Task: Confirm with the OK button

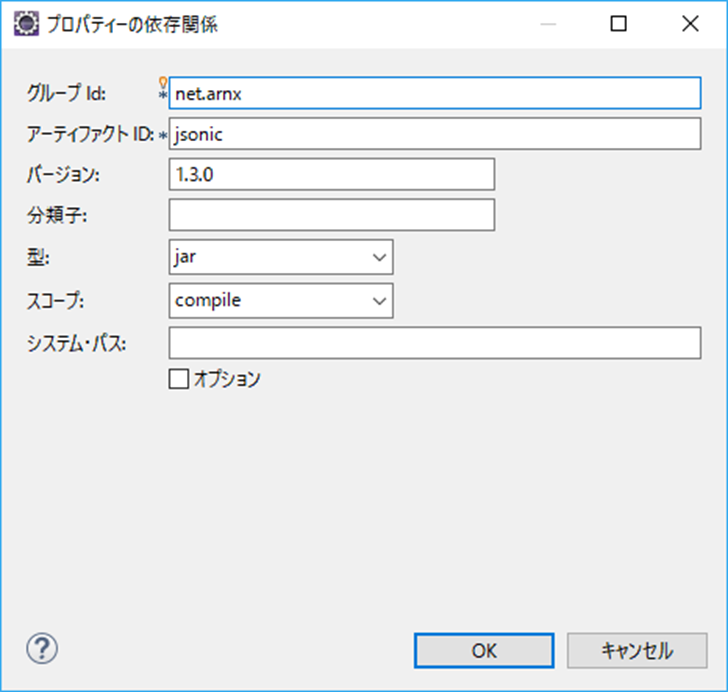Action: (x=484, y=650)
